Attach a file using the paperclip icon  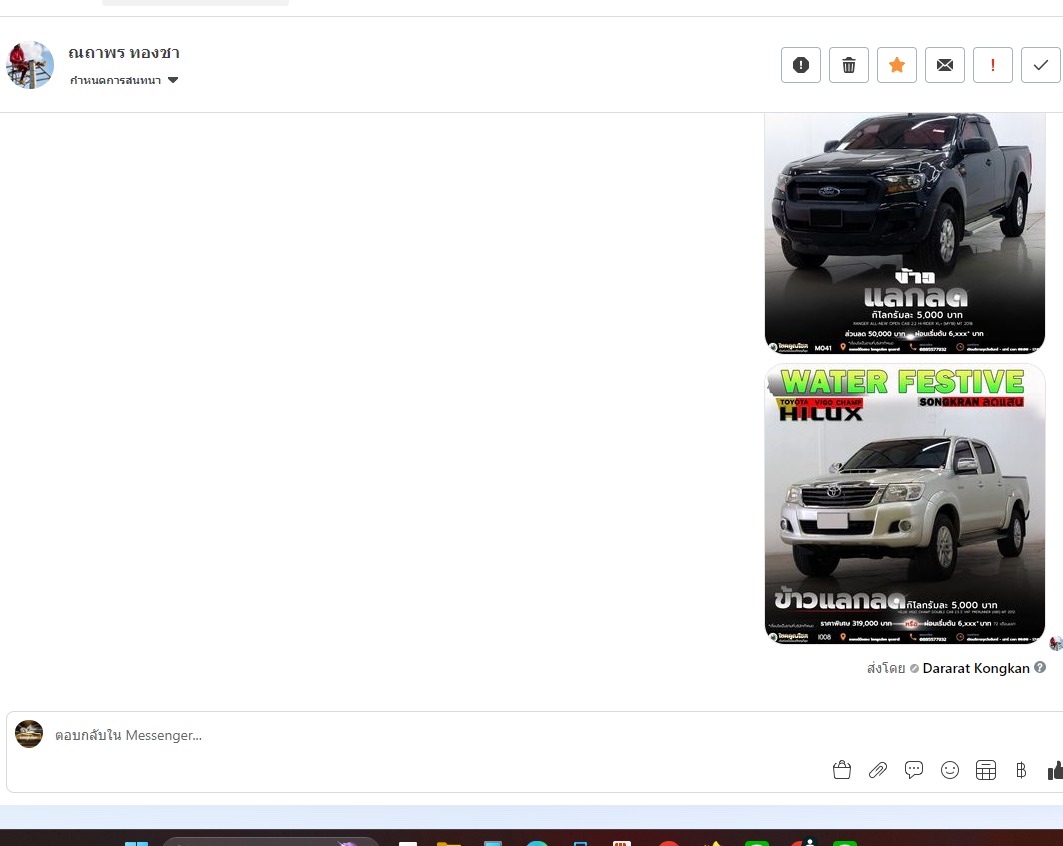point(878,770)
